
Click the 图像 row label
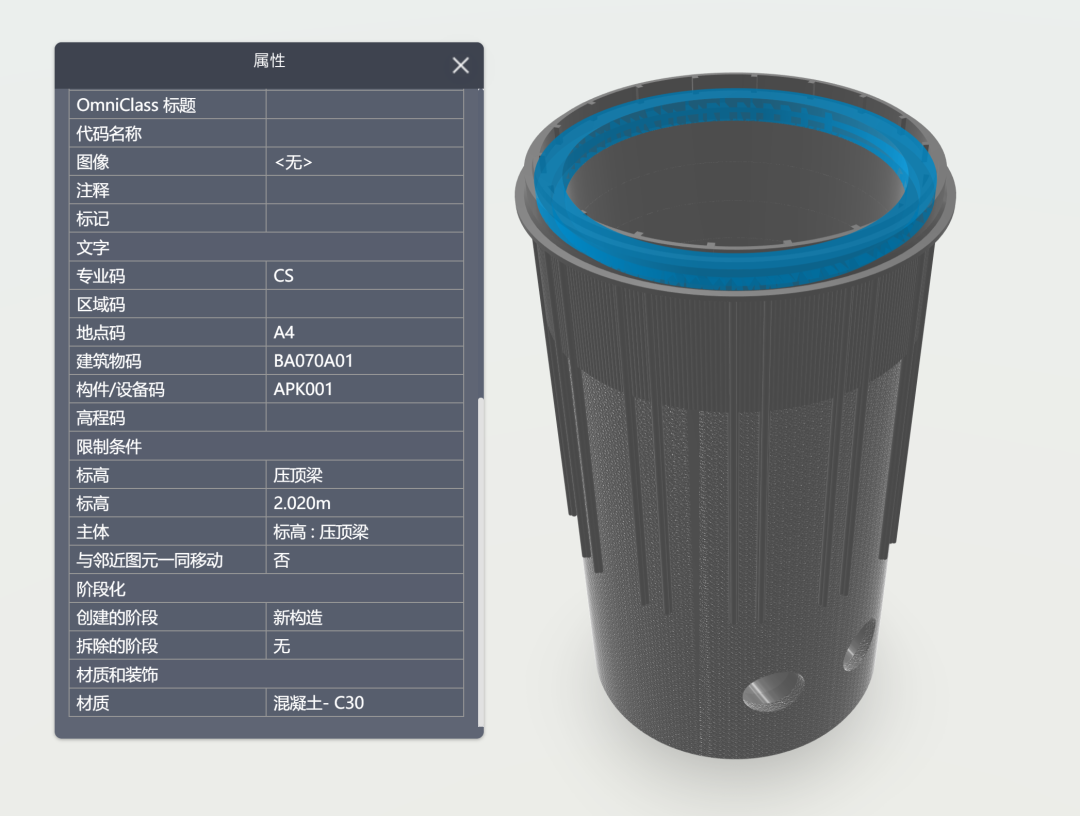[92, 162]
